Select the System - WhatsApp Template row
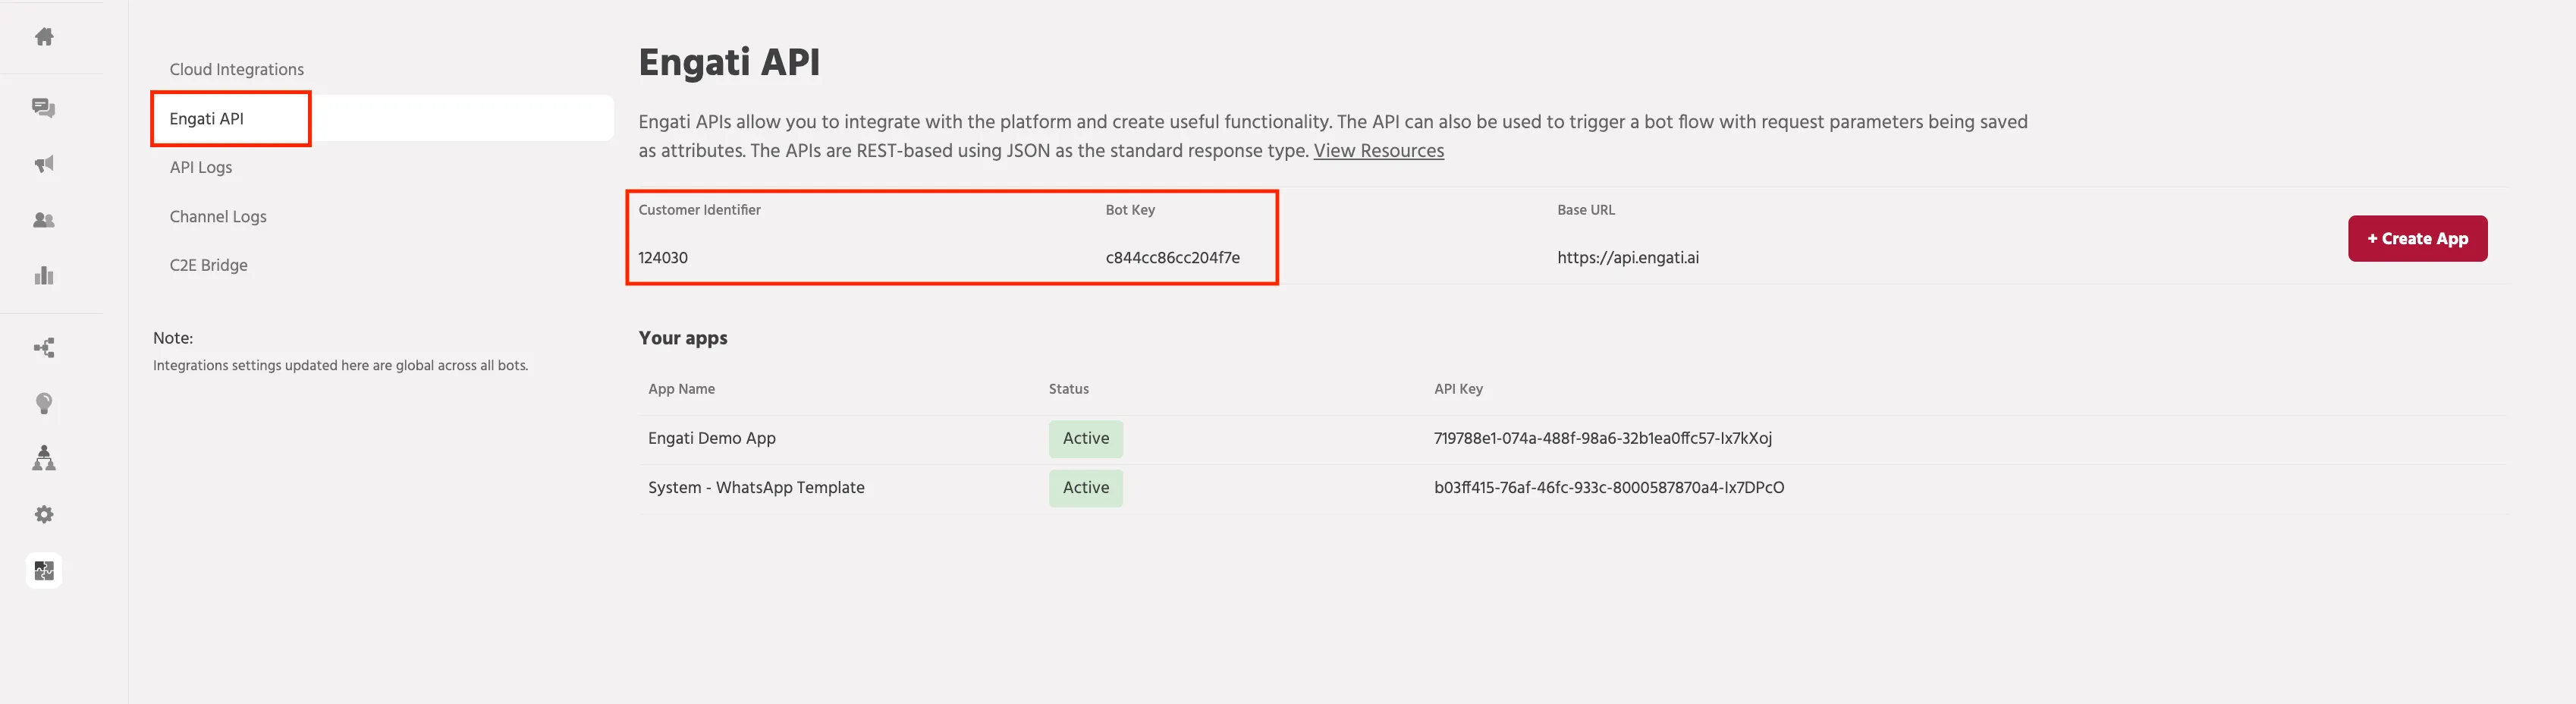This screenshot has width=2576, height=704. click(x=1573, y=488)
